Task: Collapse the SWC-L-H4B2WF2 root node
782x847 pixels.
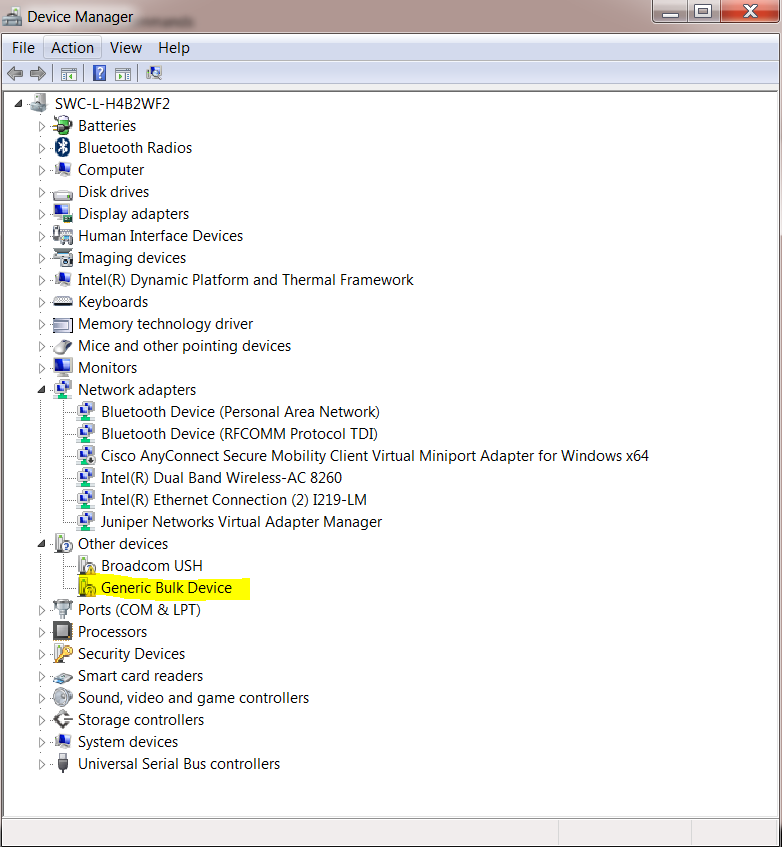Action: pos(18,103)
